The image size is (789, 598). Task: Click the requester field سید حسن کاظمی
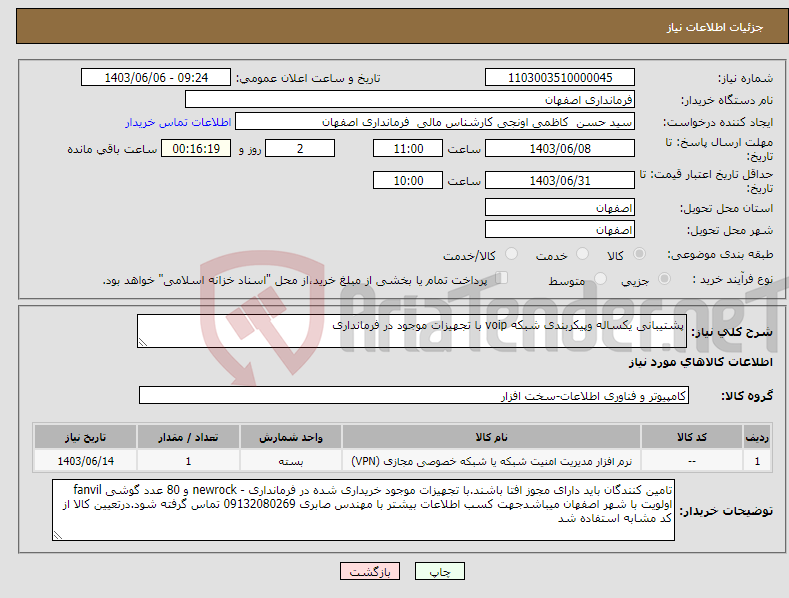435,122
